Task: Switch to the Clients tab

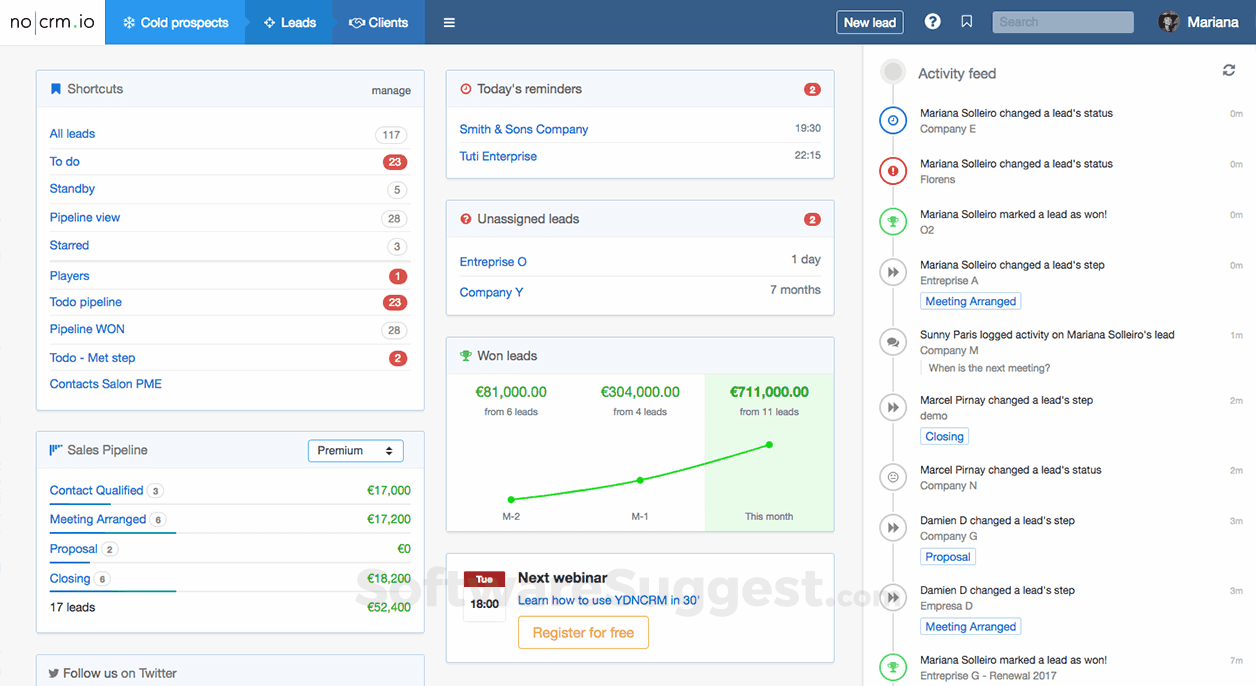Action: point(377,21)
